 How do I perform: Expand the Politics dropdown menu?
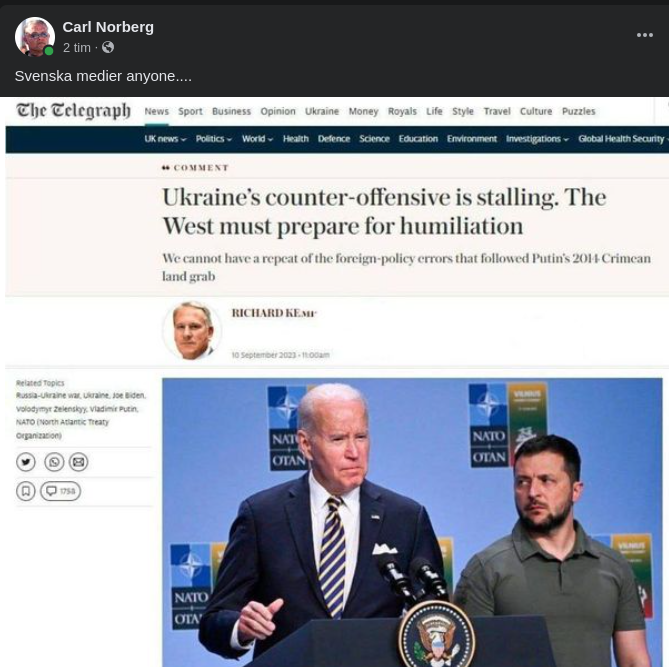(214, 139)
